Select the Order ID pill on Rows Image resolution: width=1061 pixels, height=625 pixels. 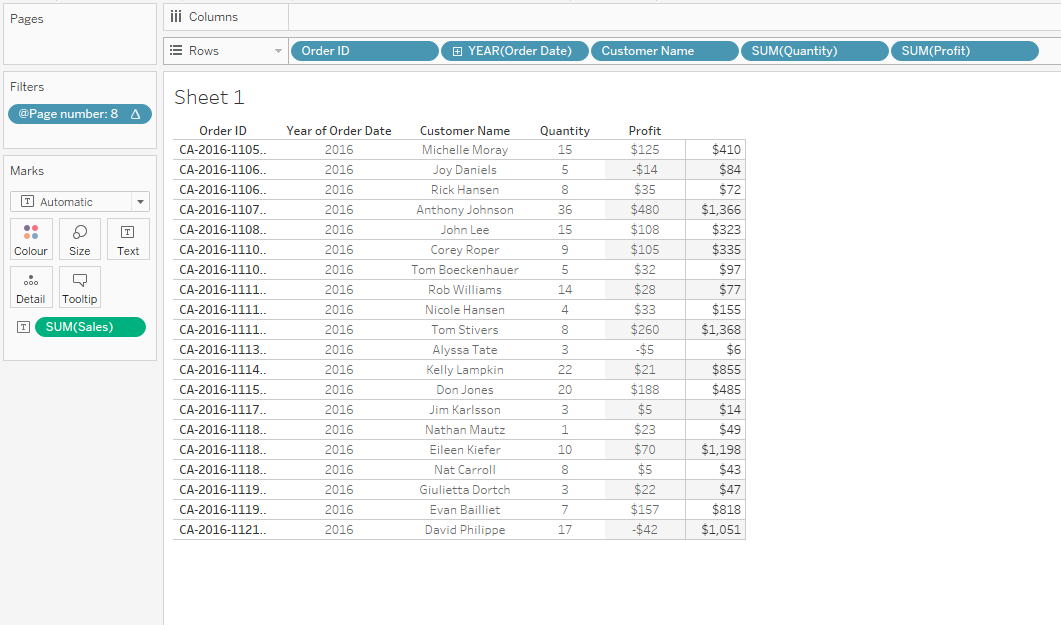click(364, 51)
